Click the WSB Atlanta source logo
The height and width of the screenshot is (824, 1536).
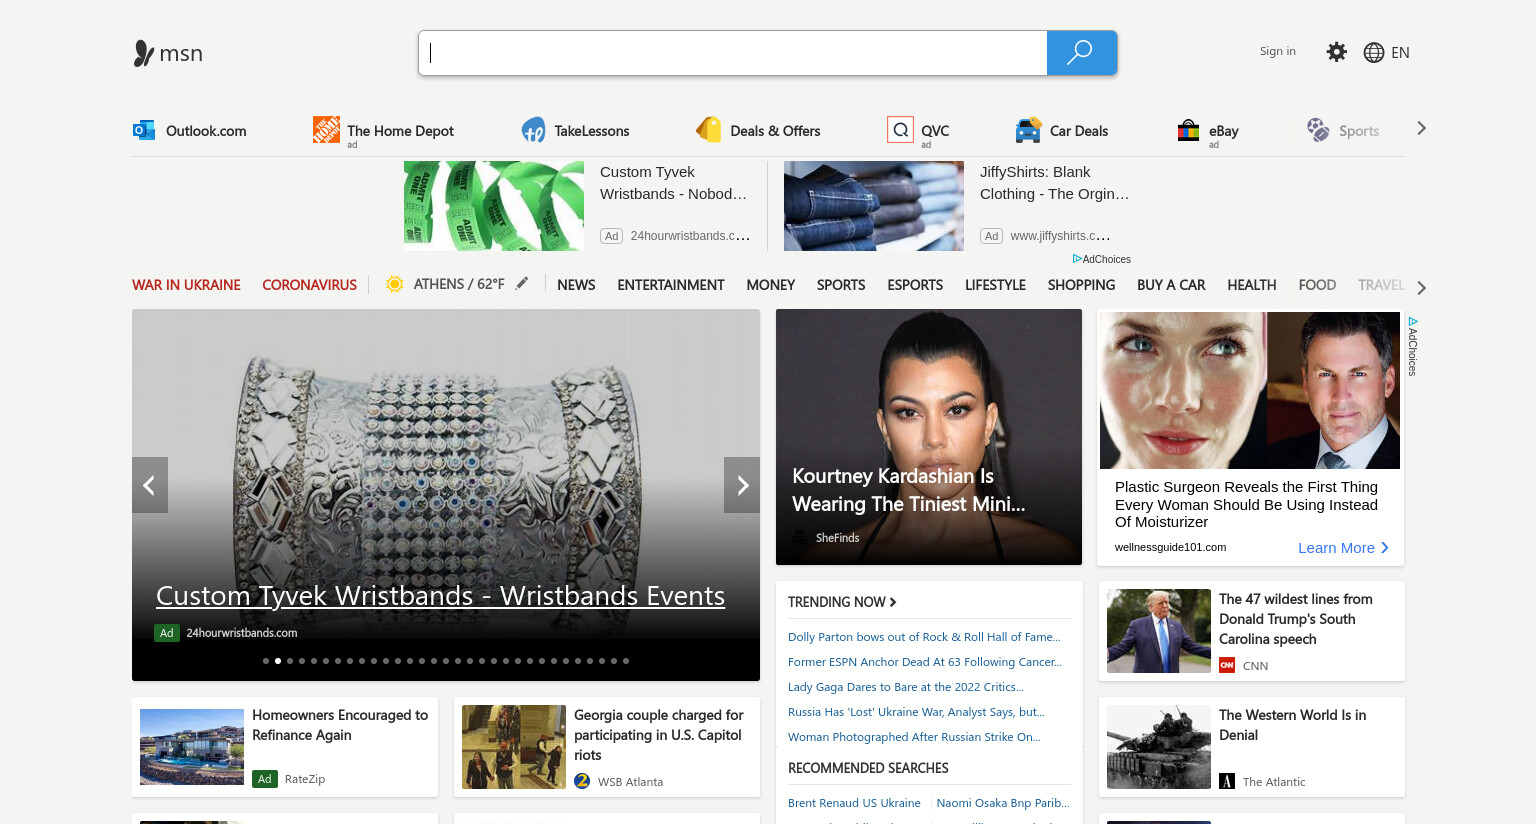582,781
